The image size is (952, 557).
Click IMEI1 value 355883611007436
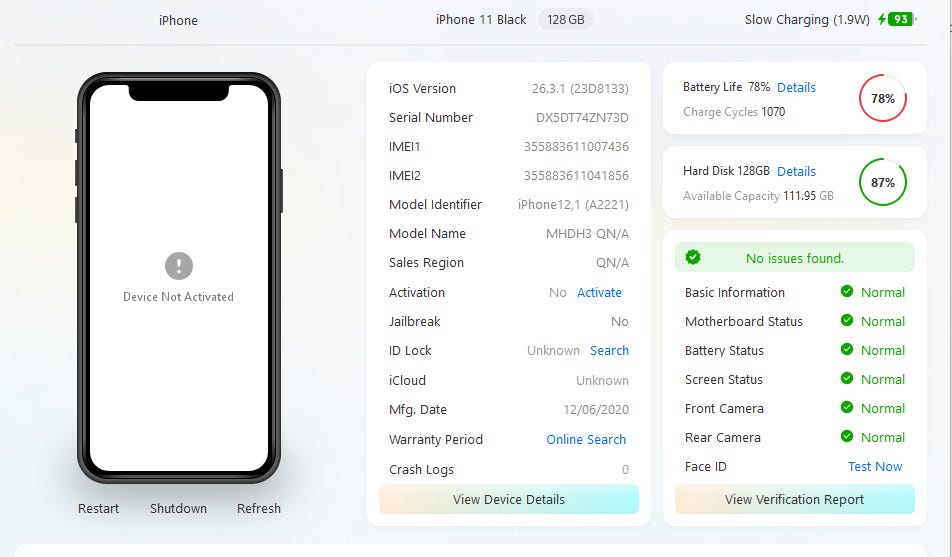[x=576, y=146]
